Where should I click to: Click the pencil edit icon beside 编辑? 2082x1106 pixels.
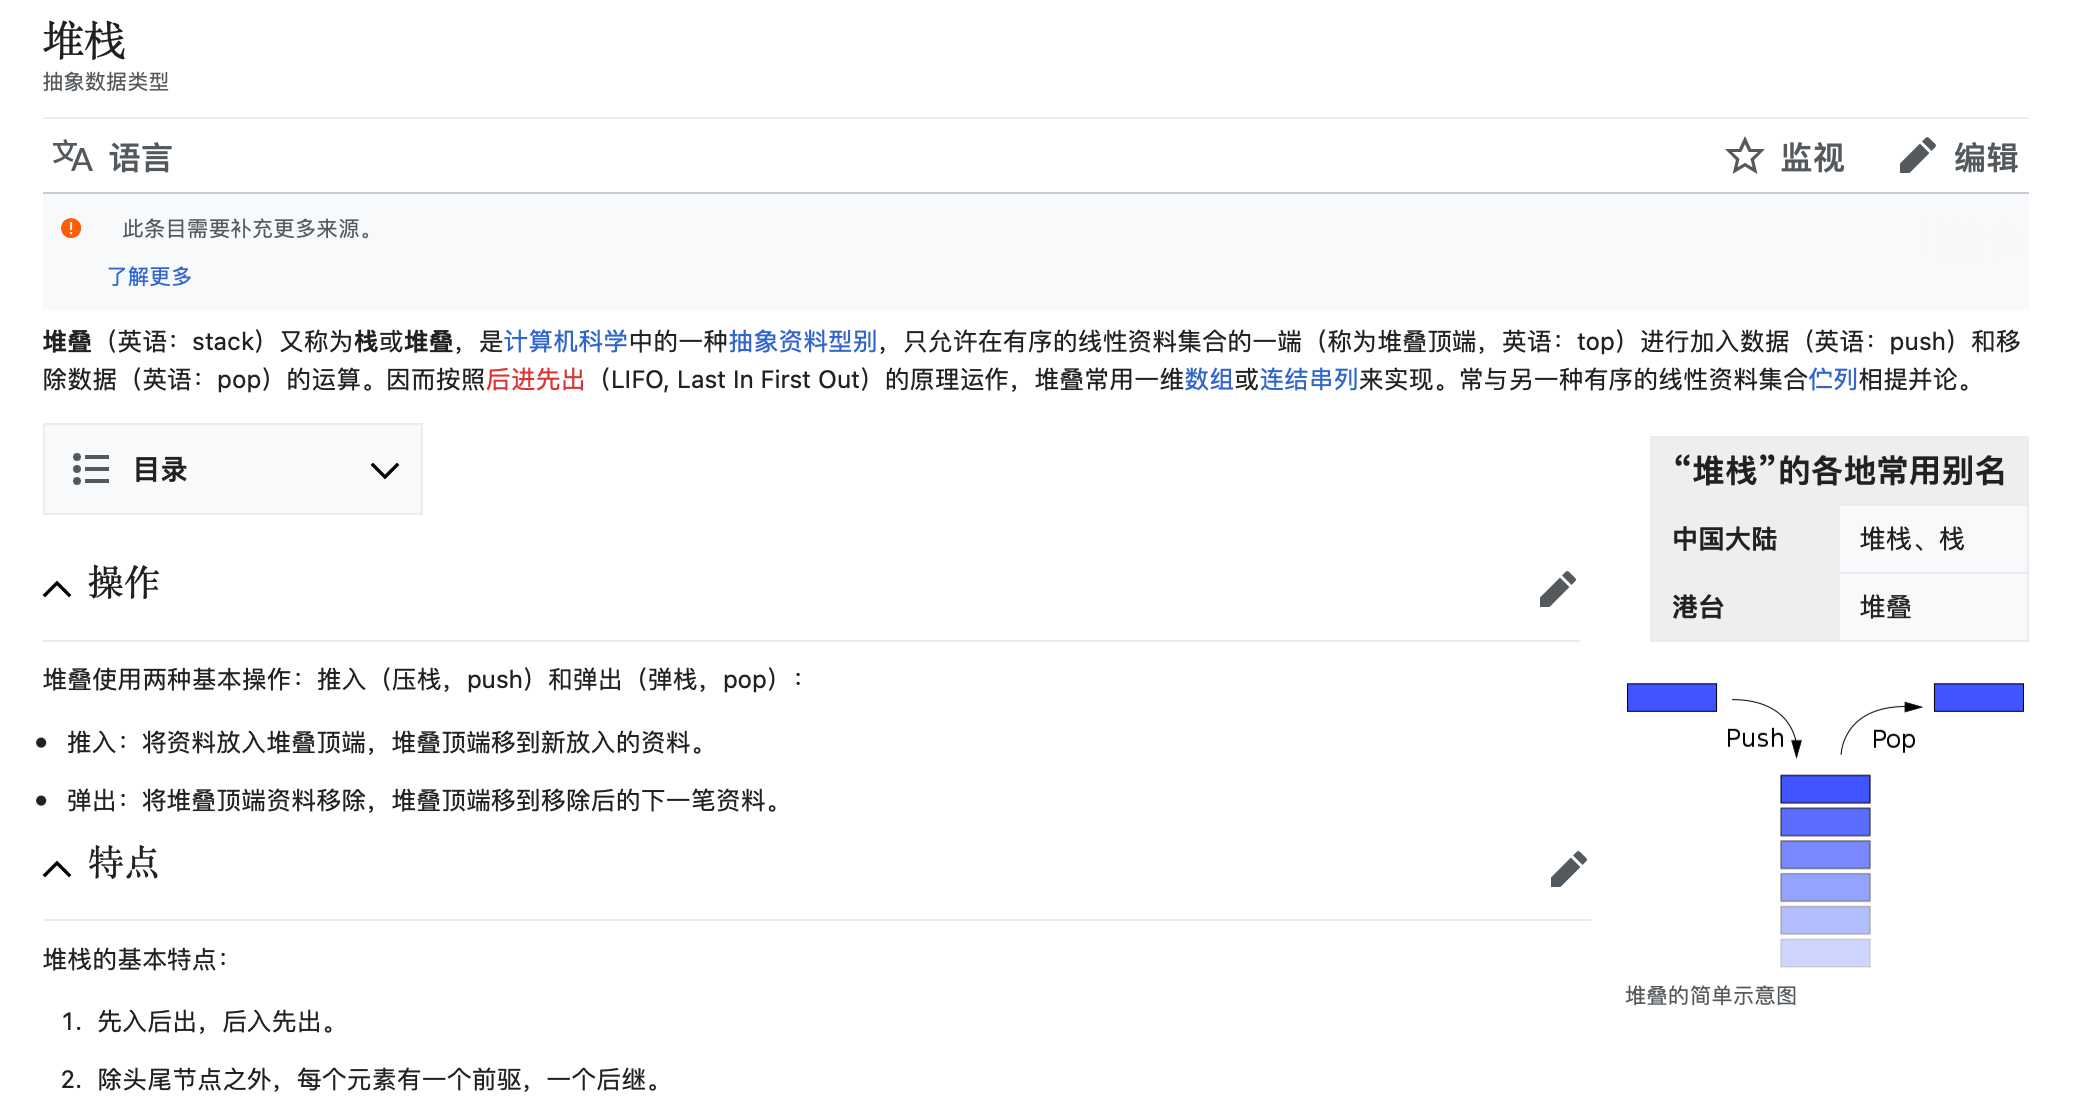tap(1916, 156)
